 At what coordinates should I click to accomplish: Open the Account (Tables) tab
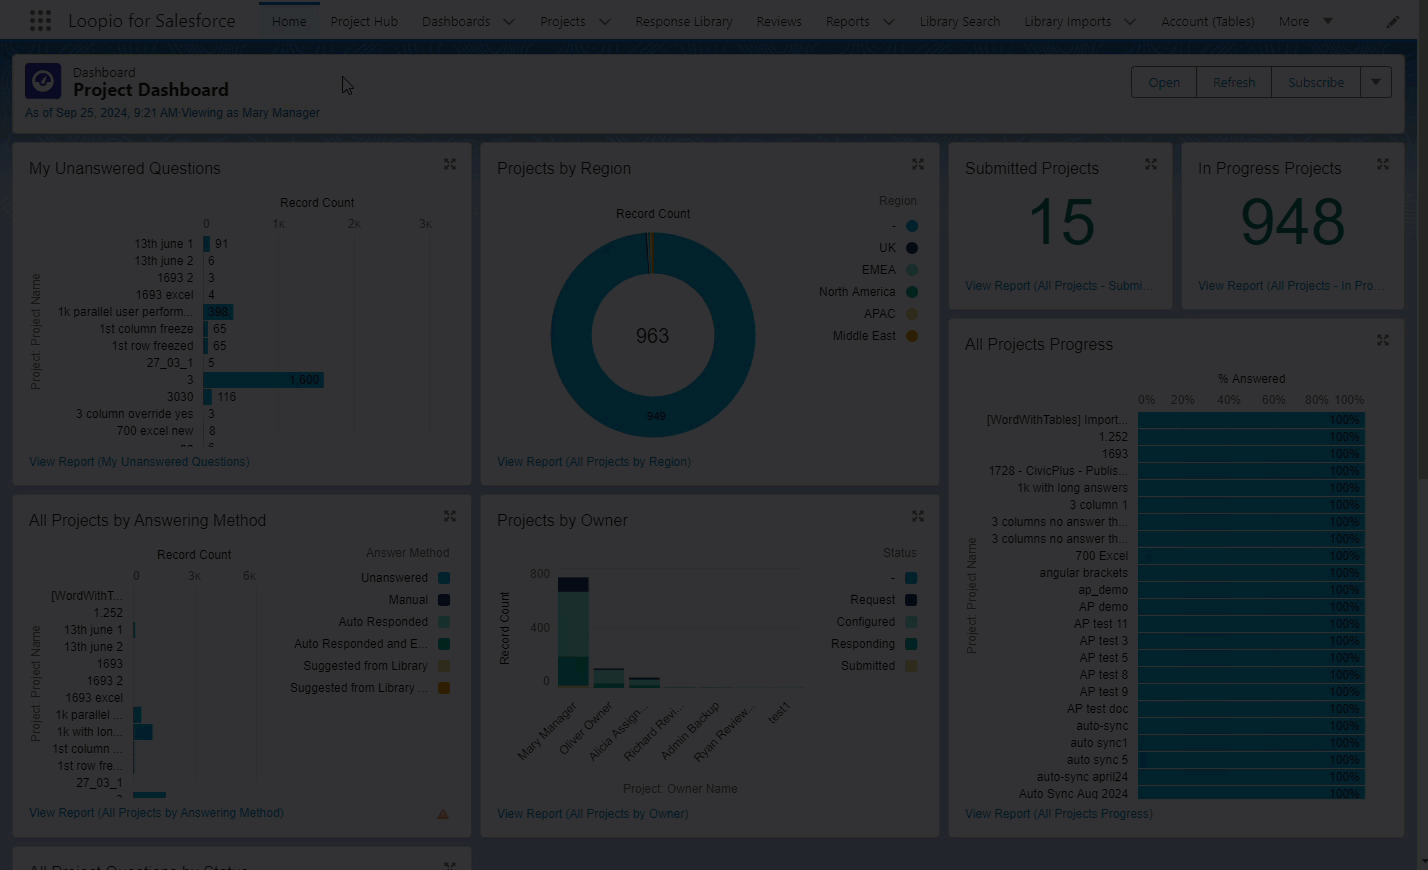tap(1208, 21)
